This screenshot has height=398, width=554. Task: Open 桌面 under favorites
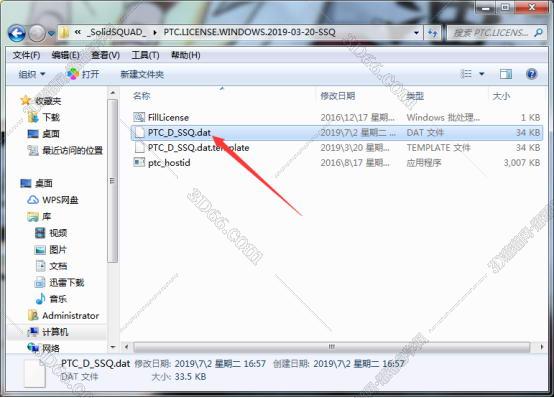pos(51,134)
